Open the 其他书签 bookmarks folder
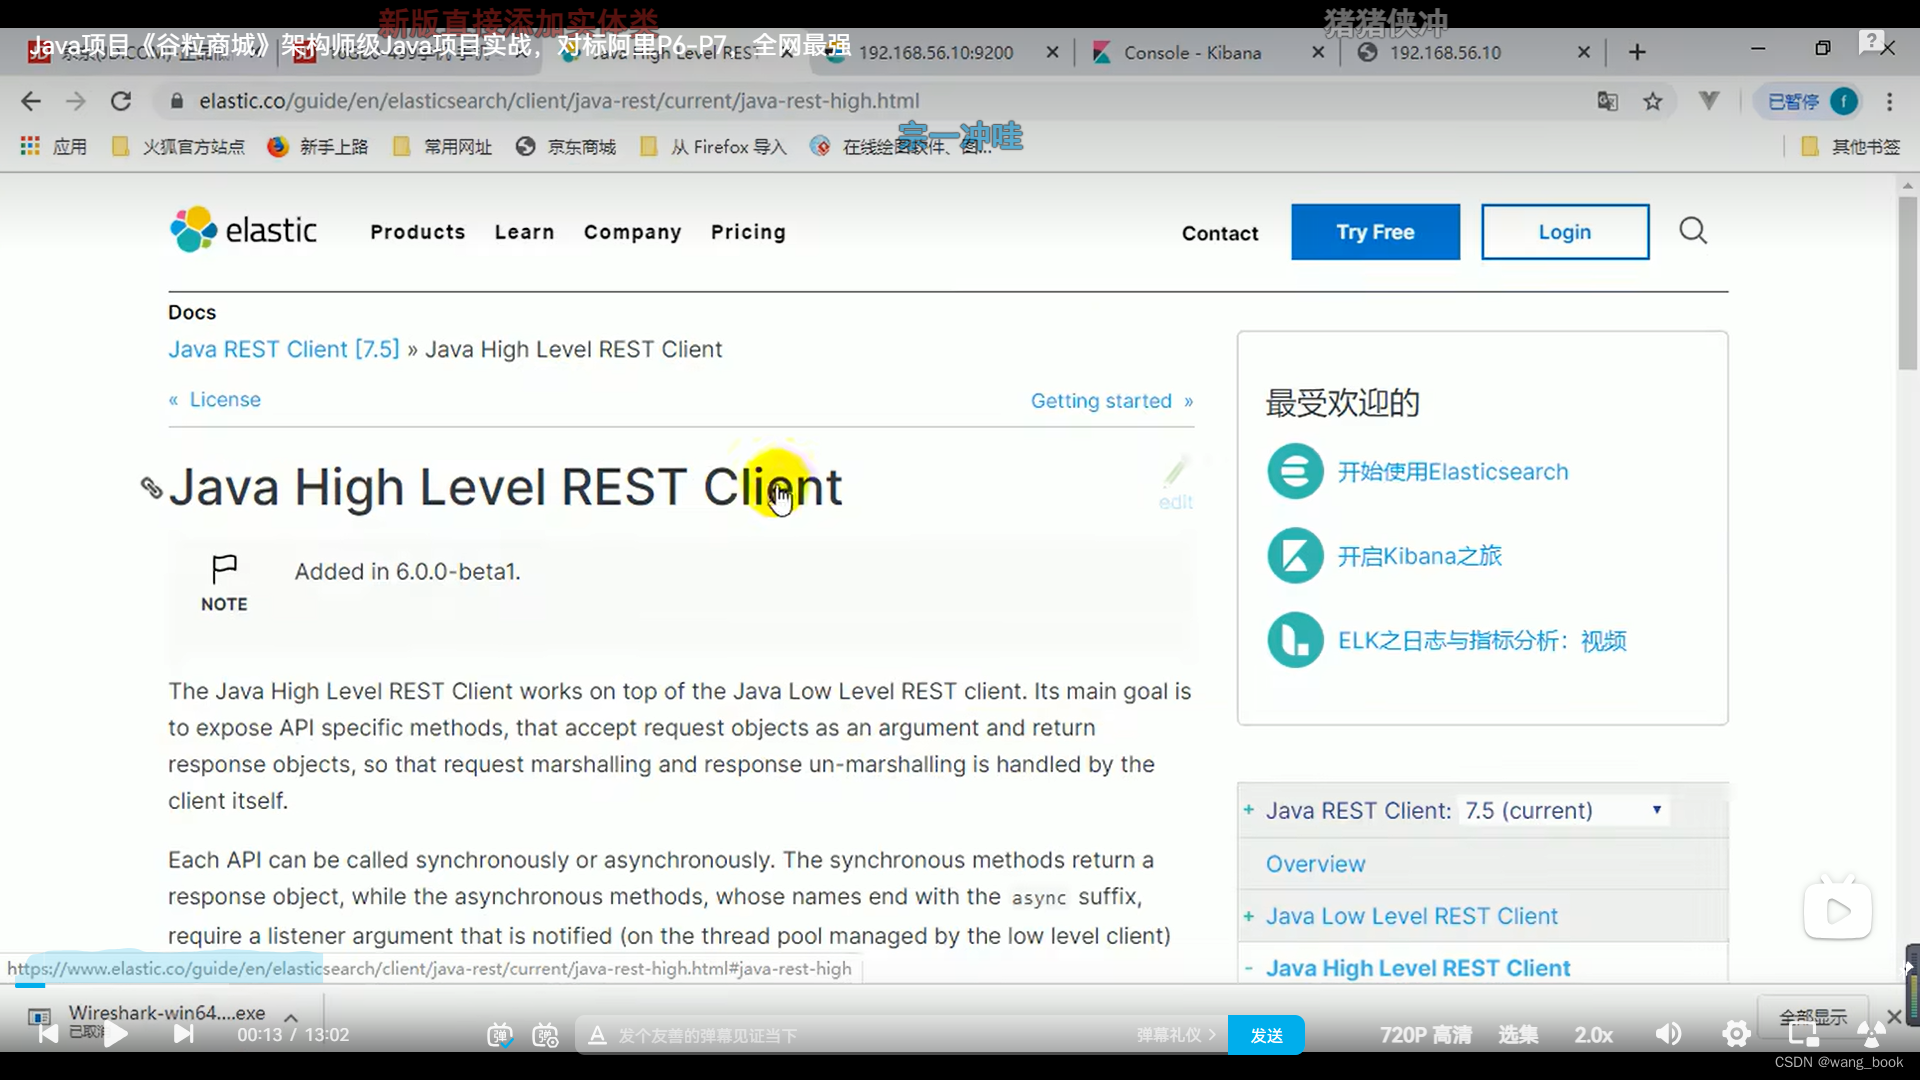This screenshot has width=1920, height=1080. (x=1850, y=146)
